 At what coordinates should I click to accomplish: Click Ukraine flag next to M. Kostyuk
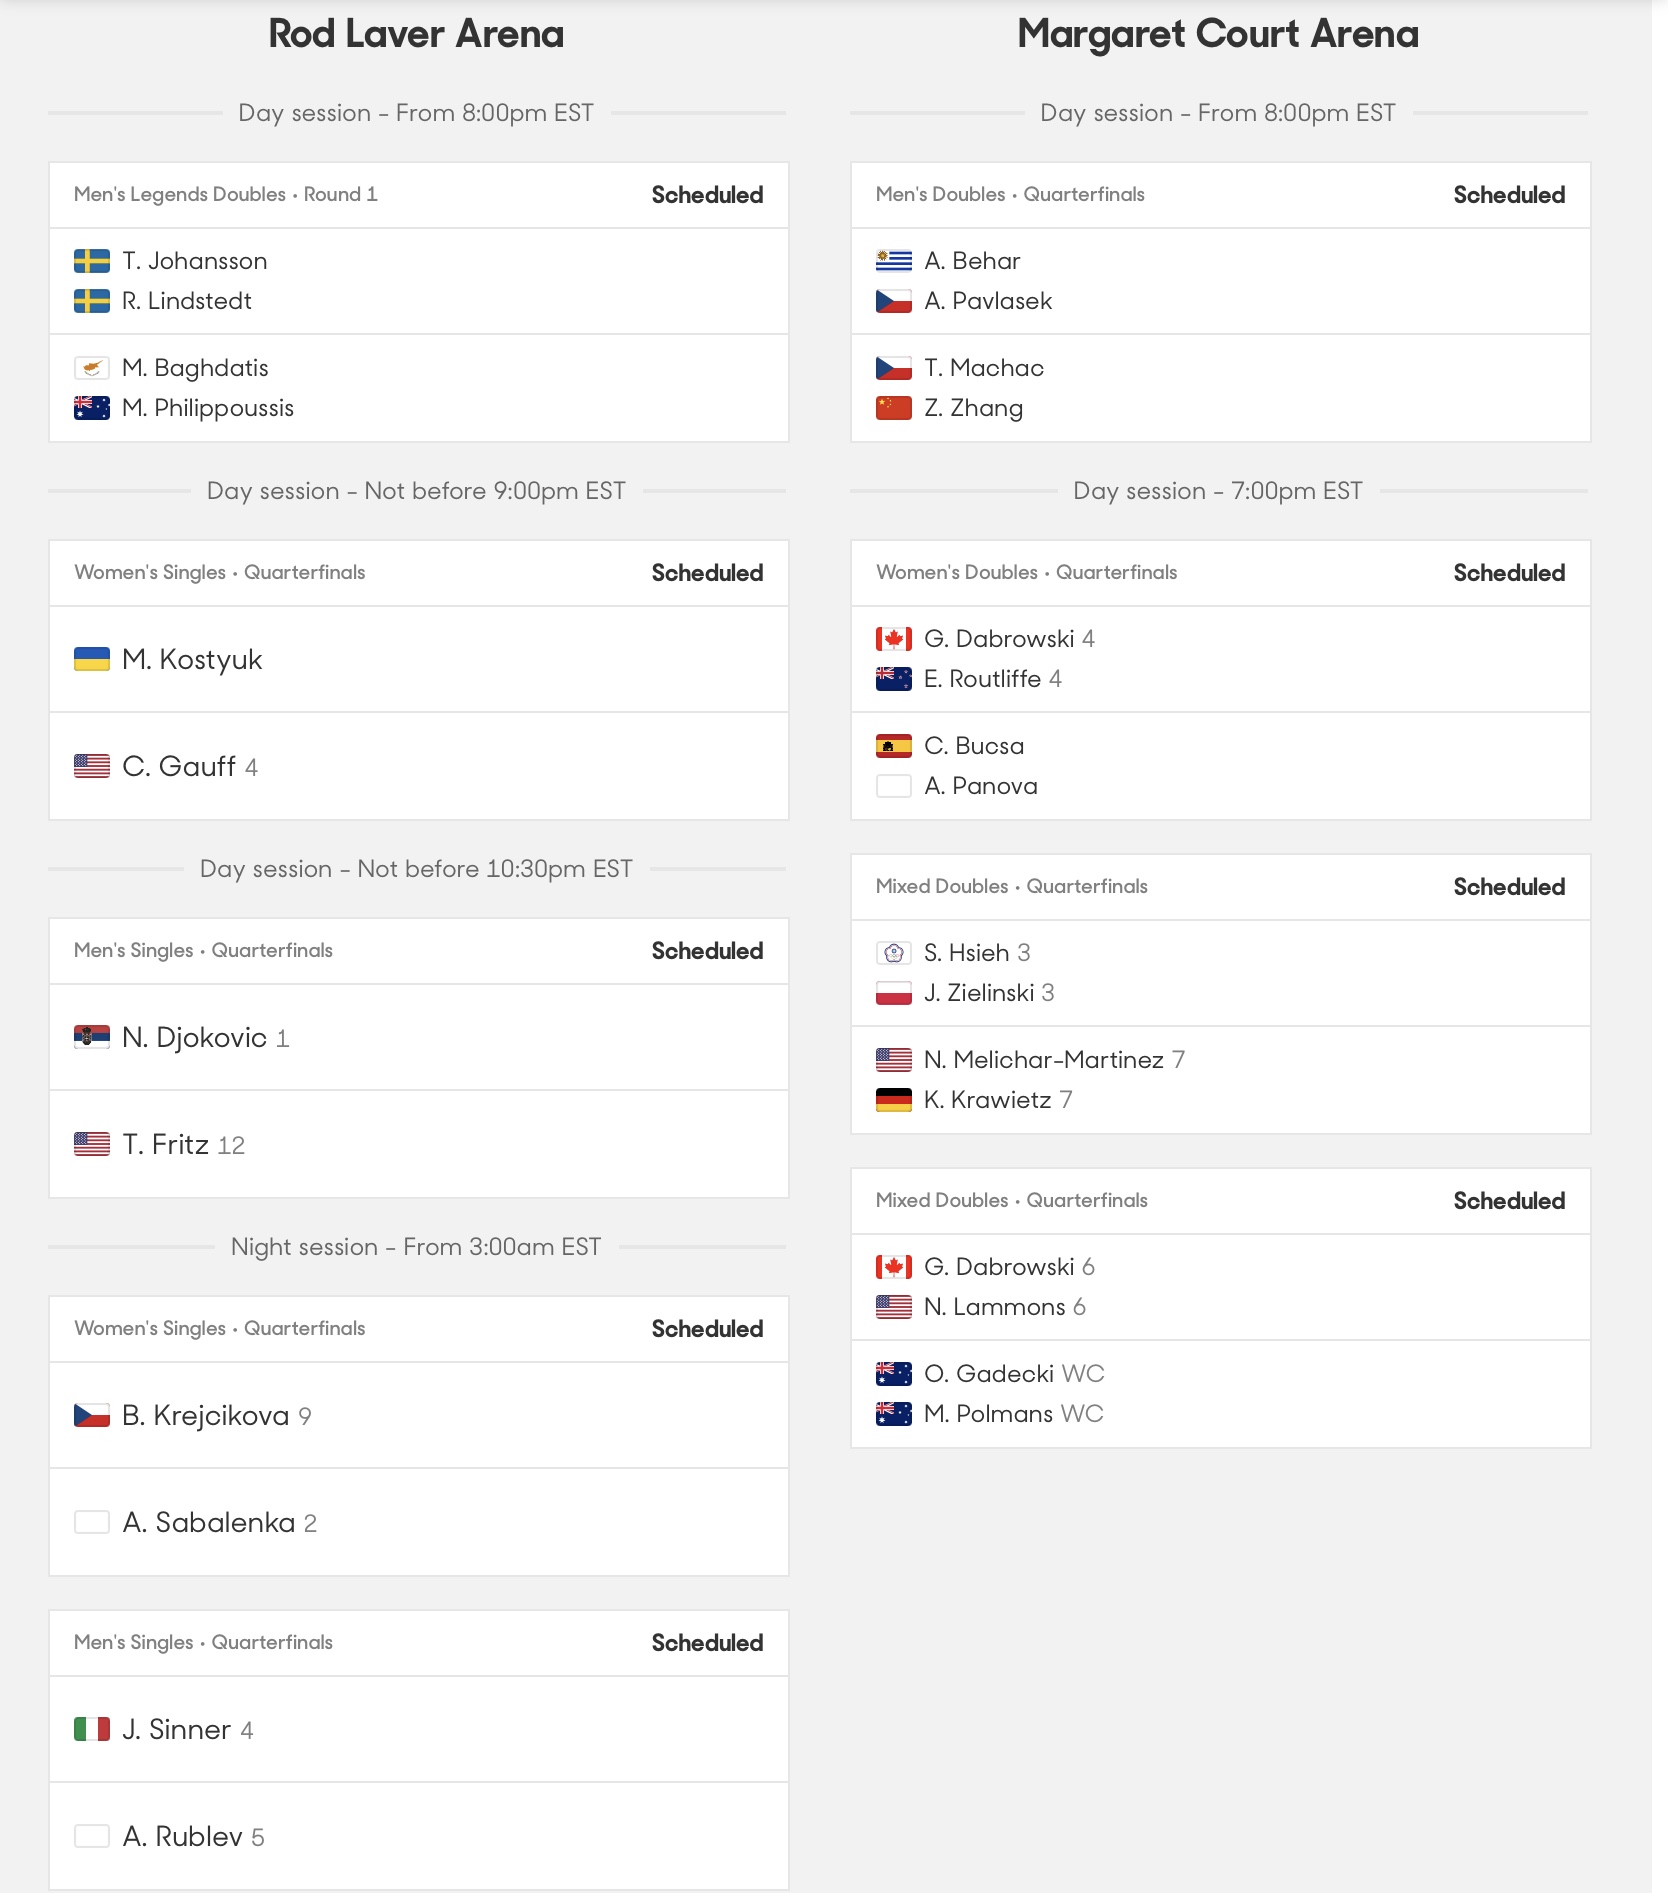tap(92, 659)
